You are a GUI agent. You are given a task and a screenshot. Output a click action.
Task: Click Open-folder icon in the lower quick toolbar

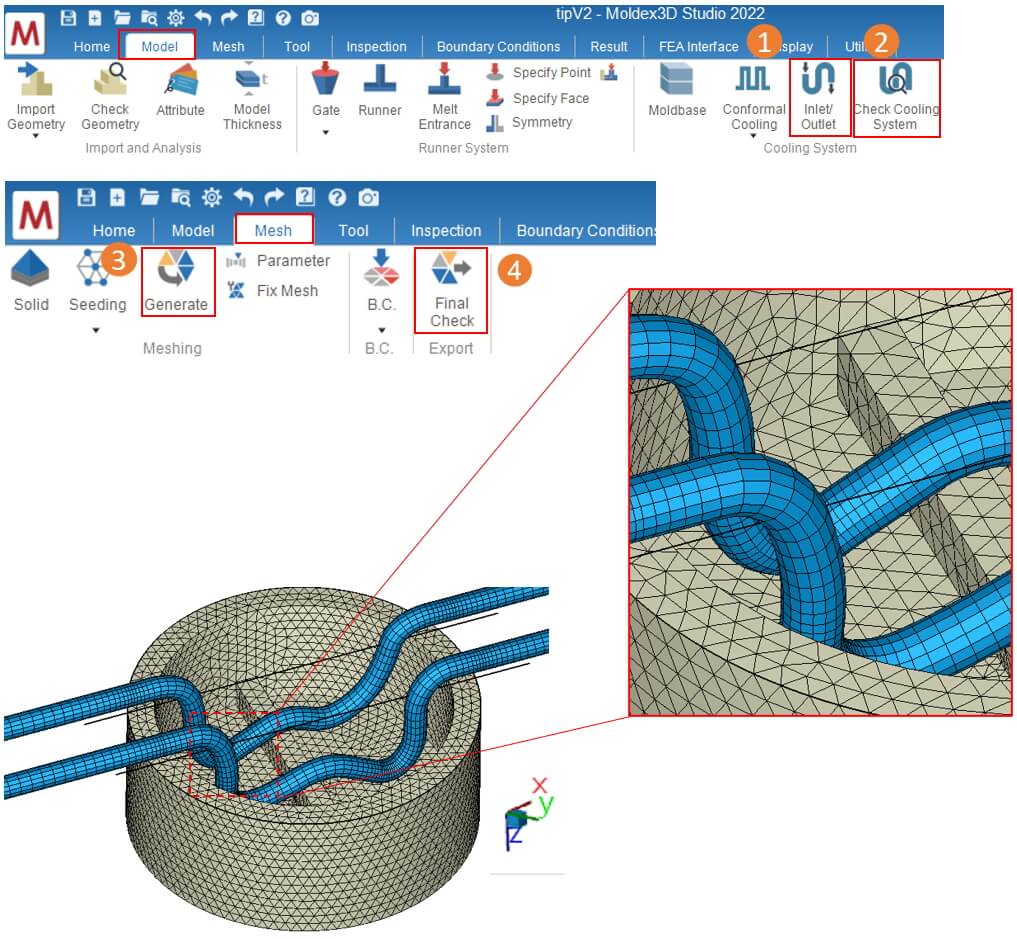(x=149, y=197)
